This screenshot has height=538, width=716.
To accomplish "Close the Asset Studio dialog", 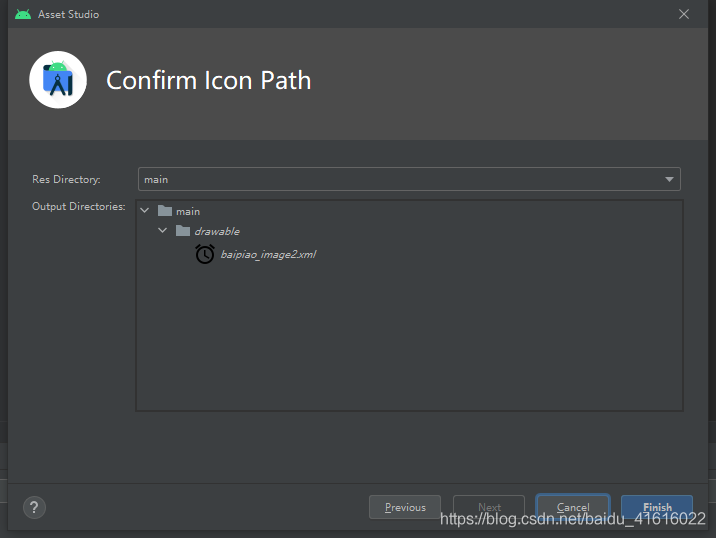I will [684, 14].
